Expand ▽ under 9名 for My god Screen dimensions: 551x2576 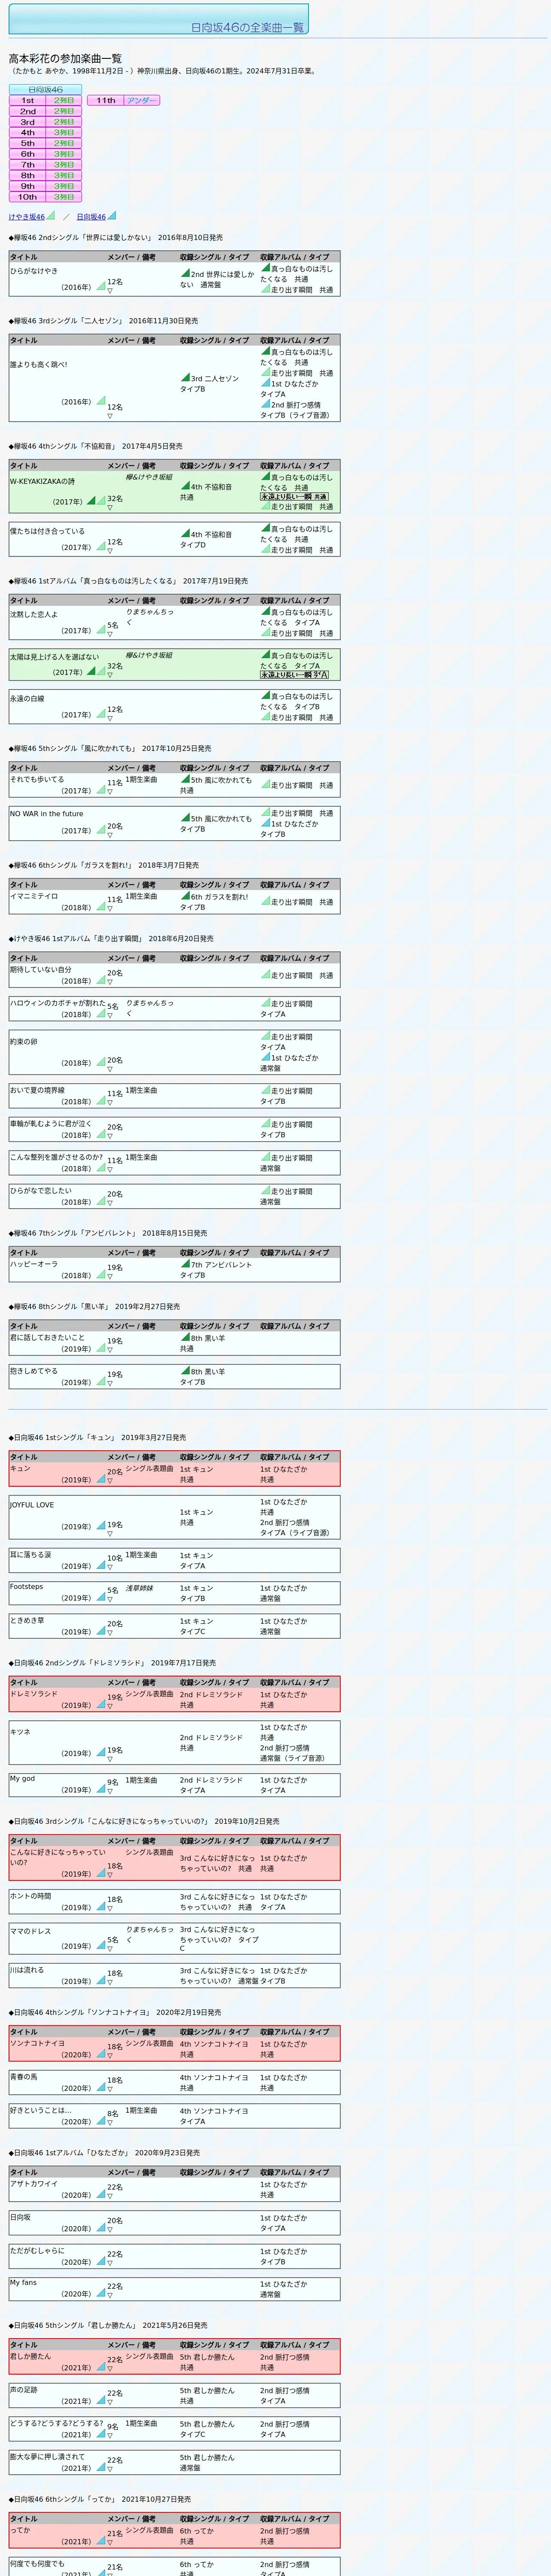110,1791
